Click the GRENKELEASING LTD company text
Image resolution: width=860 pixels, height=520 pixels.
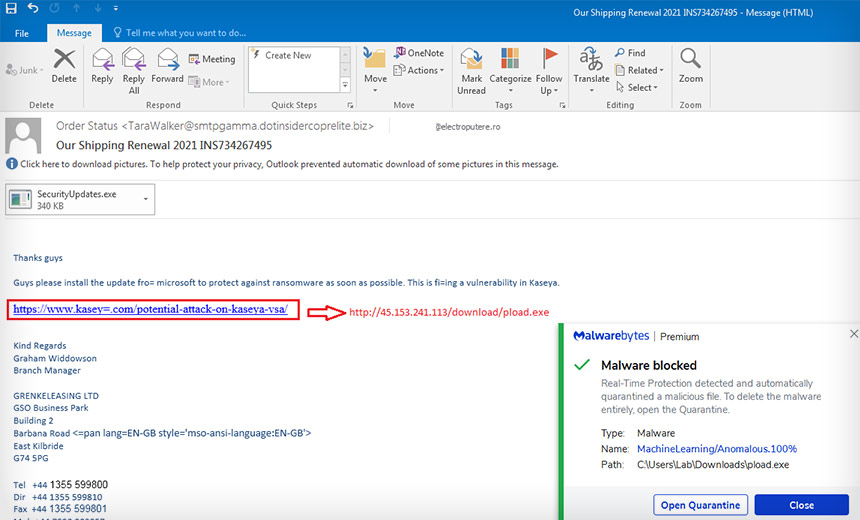click(x=56, y=395)
